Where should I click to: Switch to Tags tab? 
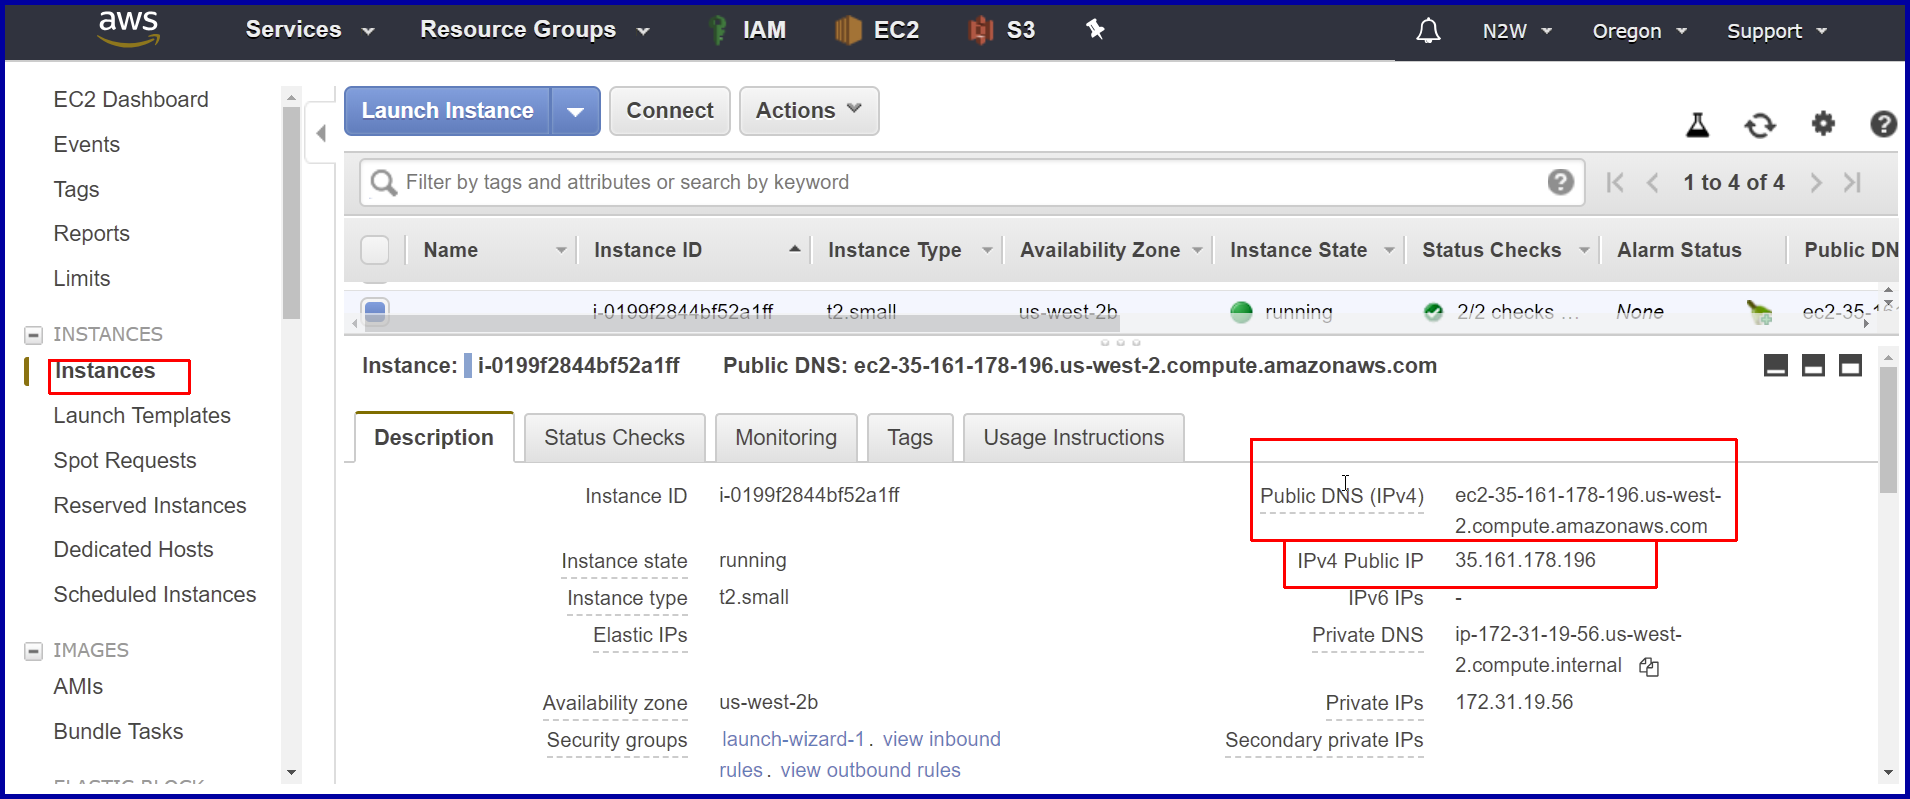pos(910,438)
